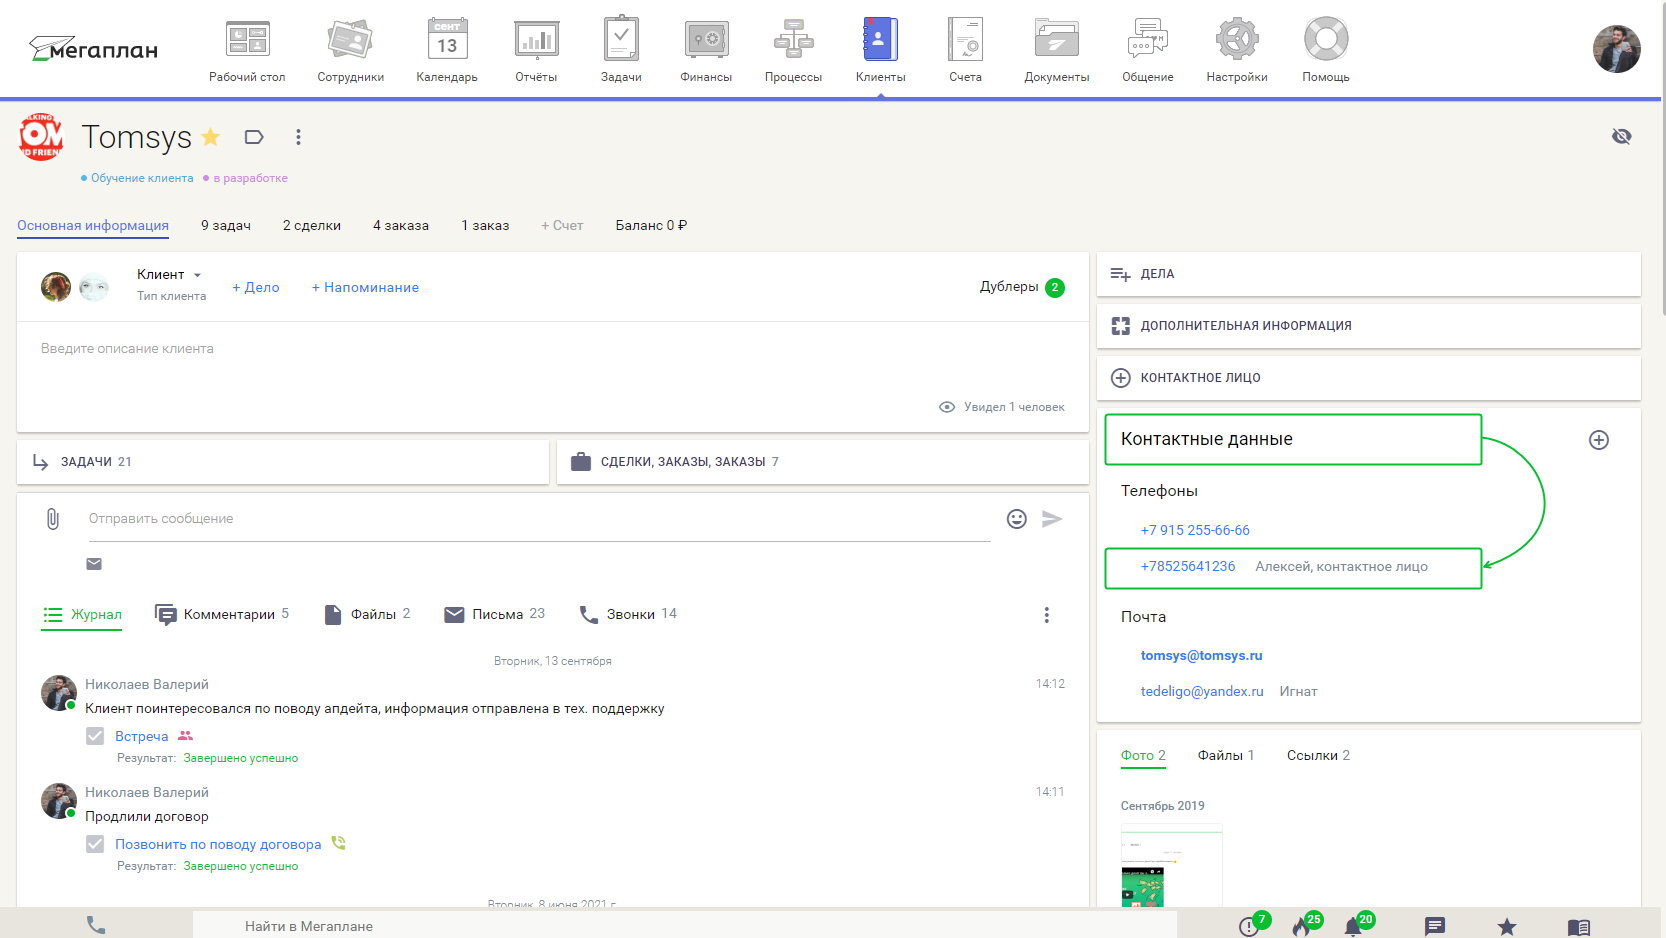This screenshot has width=1666, height=938.
Task: Expand ЗАДАЧИ 21 section
Action: click(x=283, y=462)
